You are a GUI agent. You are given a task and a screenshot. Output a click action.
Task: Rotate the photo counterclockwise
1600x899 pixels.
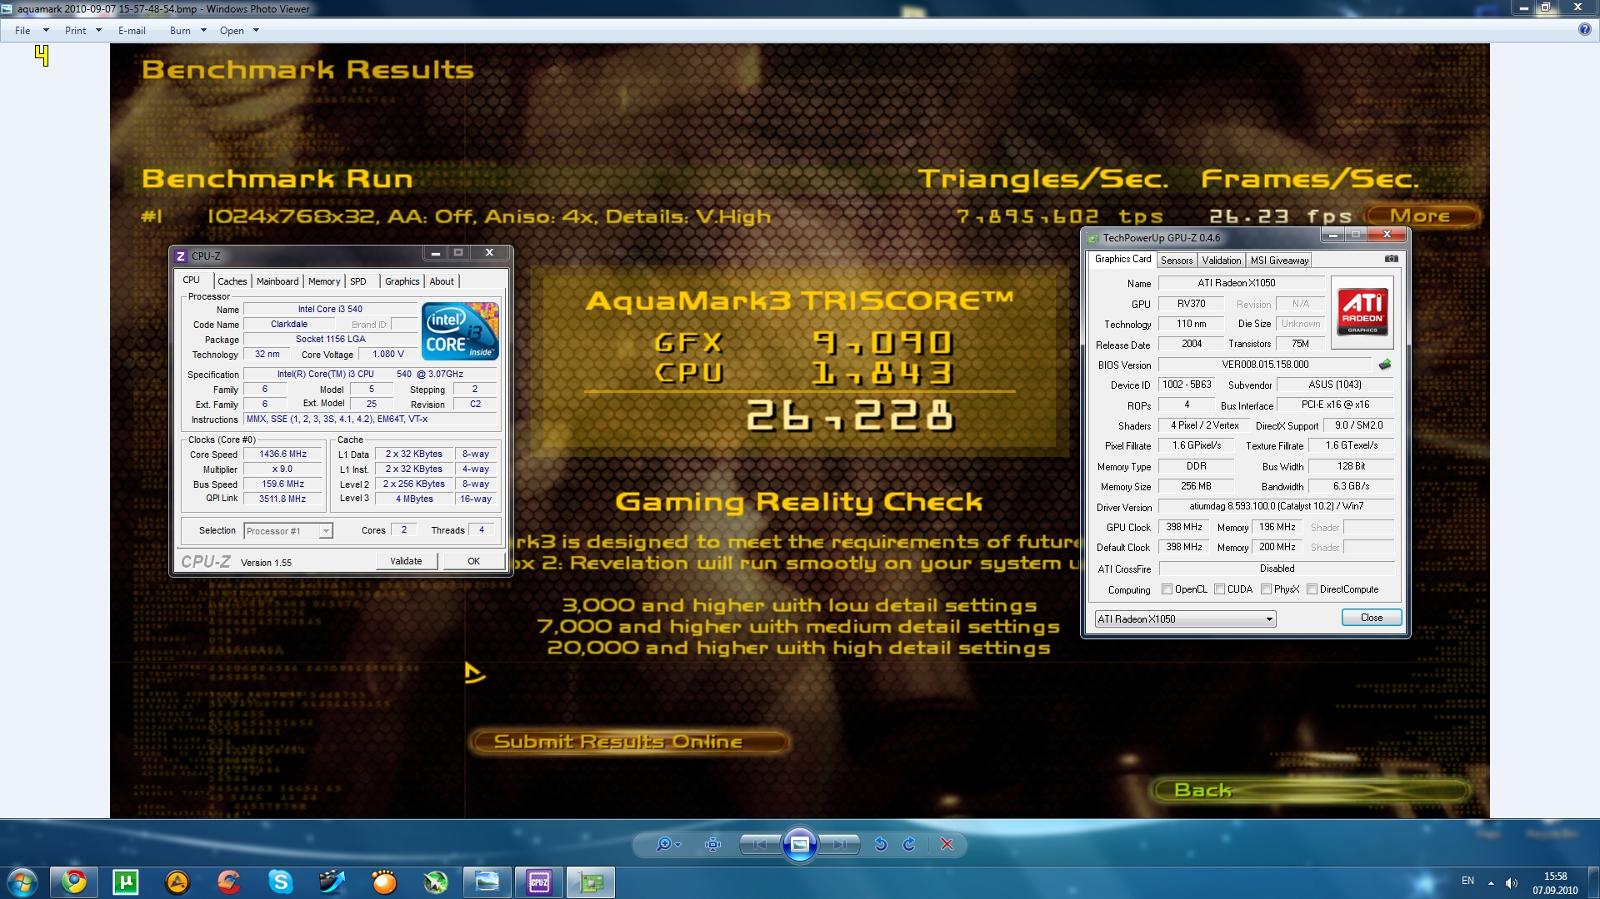coord(880,844)
